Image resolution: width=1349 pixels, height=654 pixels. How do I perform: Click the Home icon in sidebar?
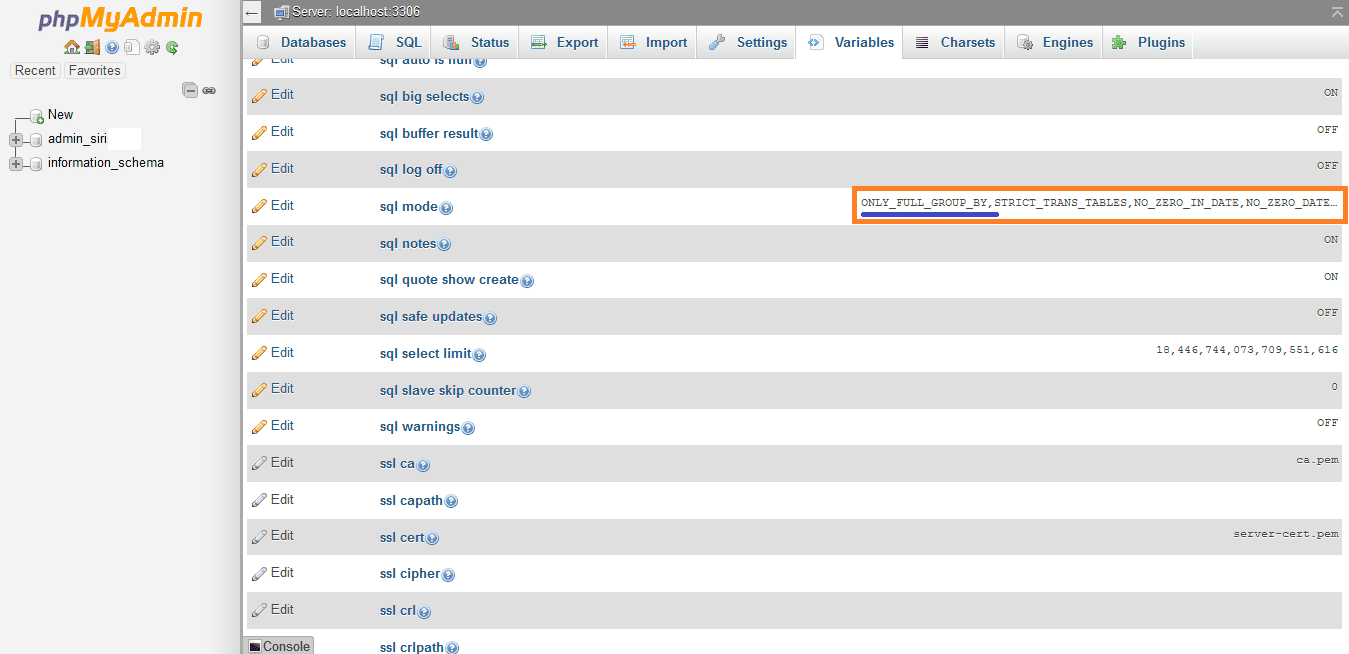(71, 47)
